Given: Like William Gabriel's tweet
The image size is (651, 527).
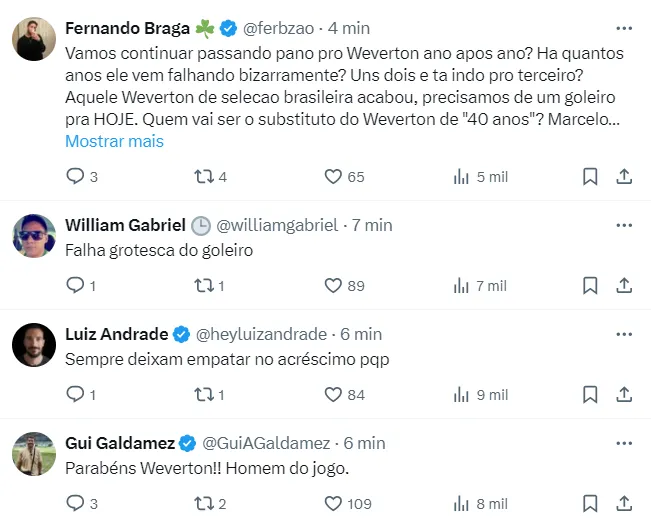Looking at the screenshot, I should tap(333, 286).
